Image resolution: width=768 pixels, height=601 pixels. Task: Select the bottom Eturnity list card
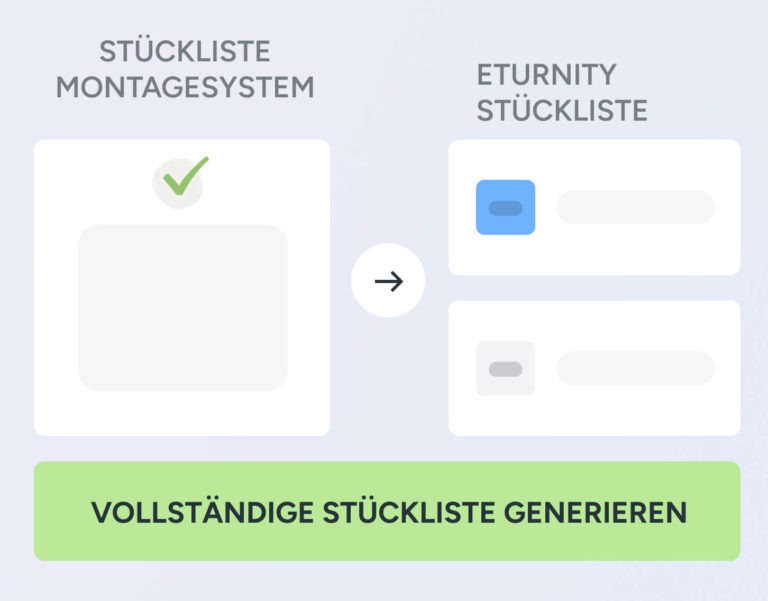[594, 415]
